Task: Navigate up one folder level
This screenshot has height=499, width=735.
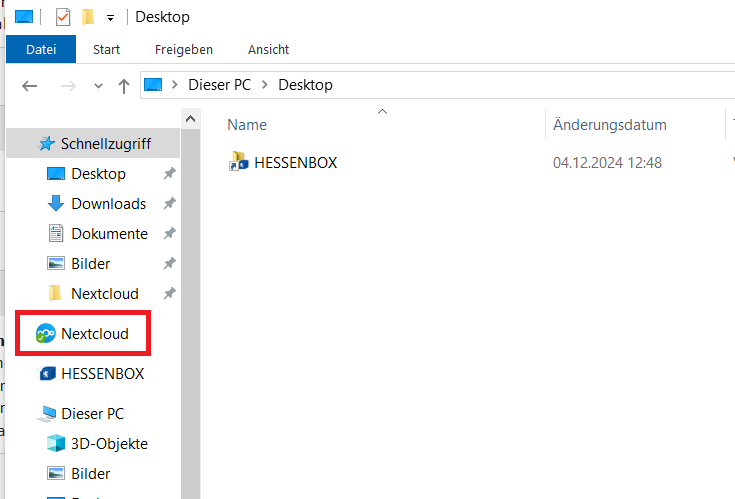Action: click(x=124, y=86)
